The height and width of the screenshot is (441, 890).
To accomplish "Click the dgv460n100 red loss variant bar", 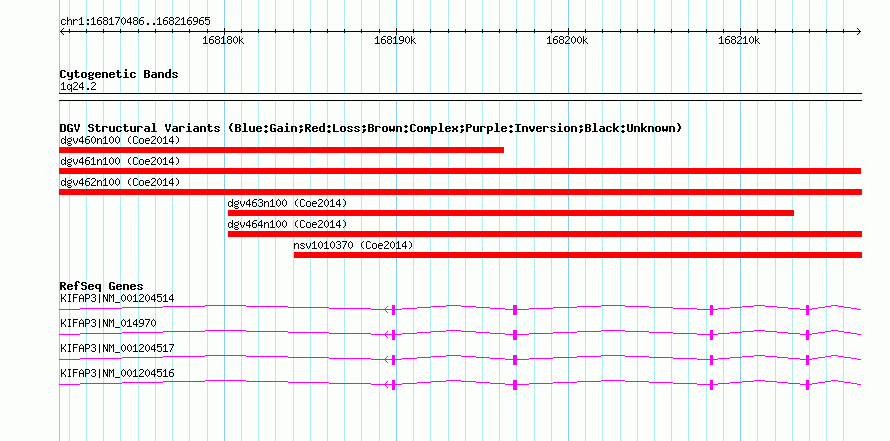I will coord(282,150).
